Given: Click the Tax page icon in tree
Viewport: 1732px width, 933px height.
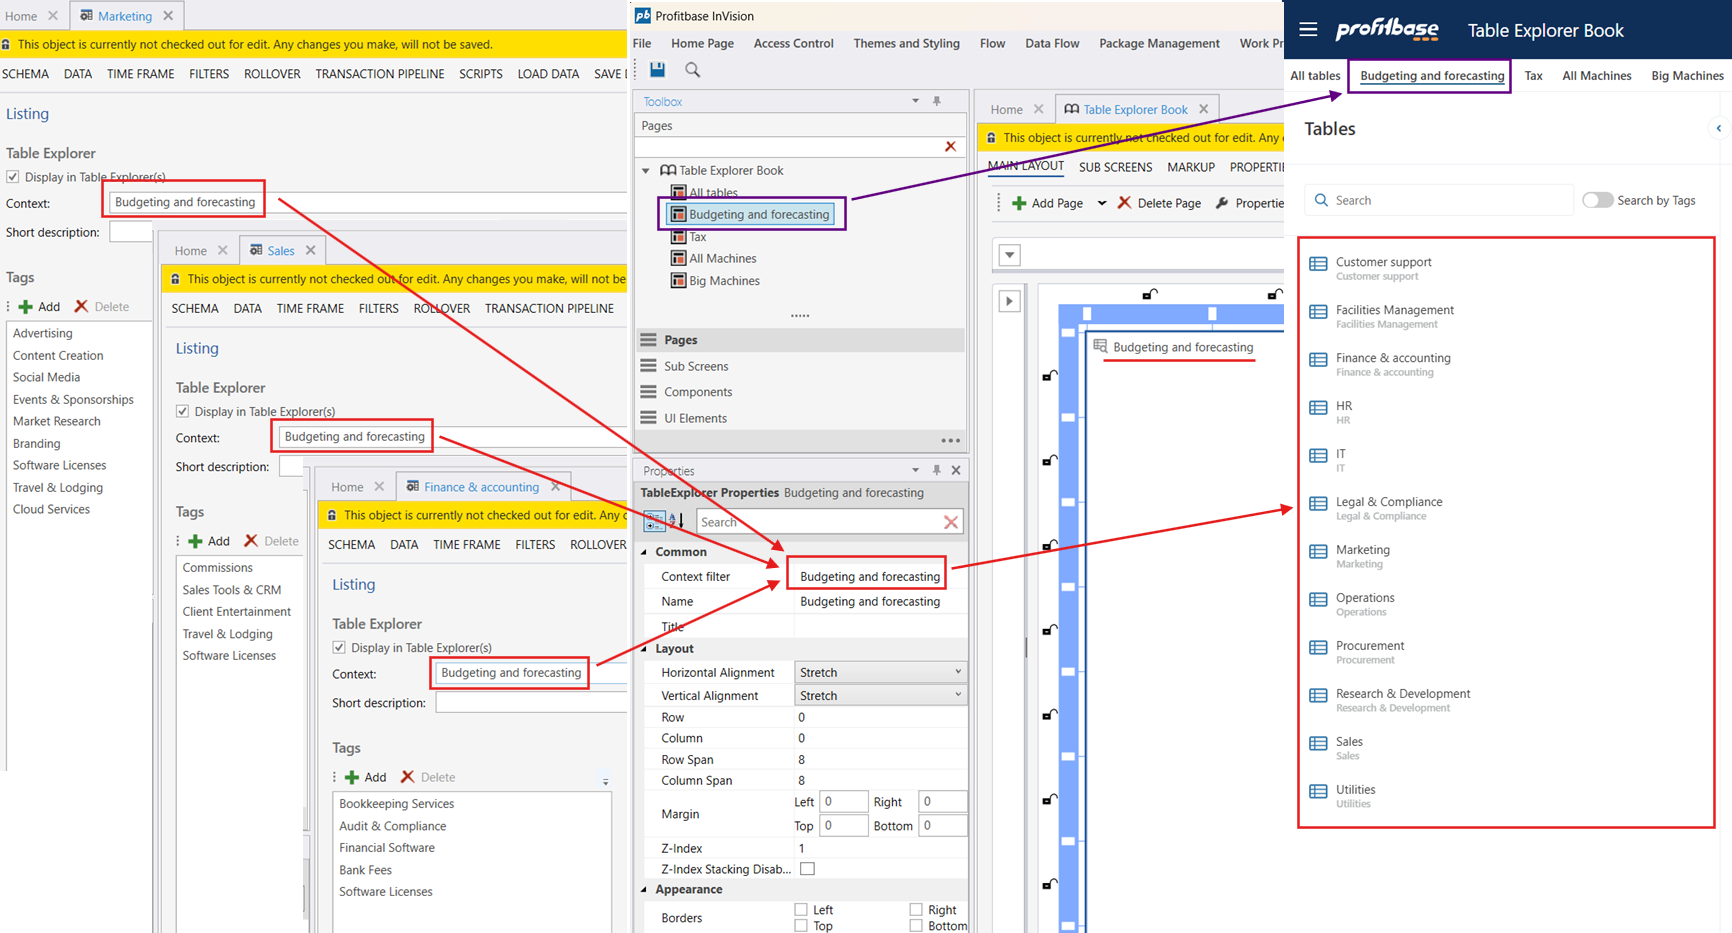Looking at the screenshot, I should click(x=678, y=237).
